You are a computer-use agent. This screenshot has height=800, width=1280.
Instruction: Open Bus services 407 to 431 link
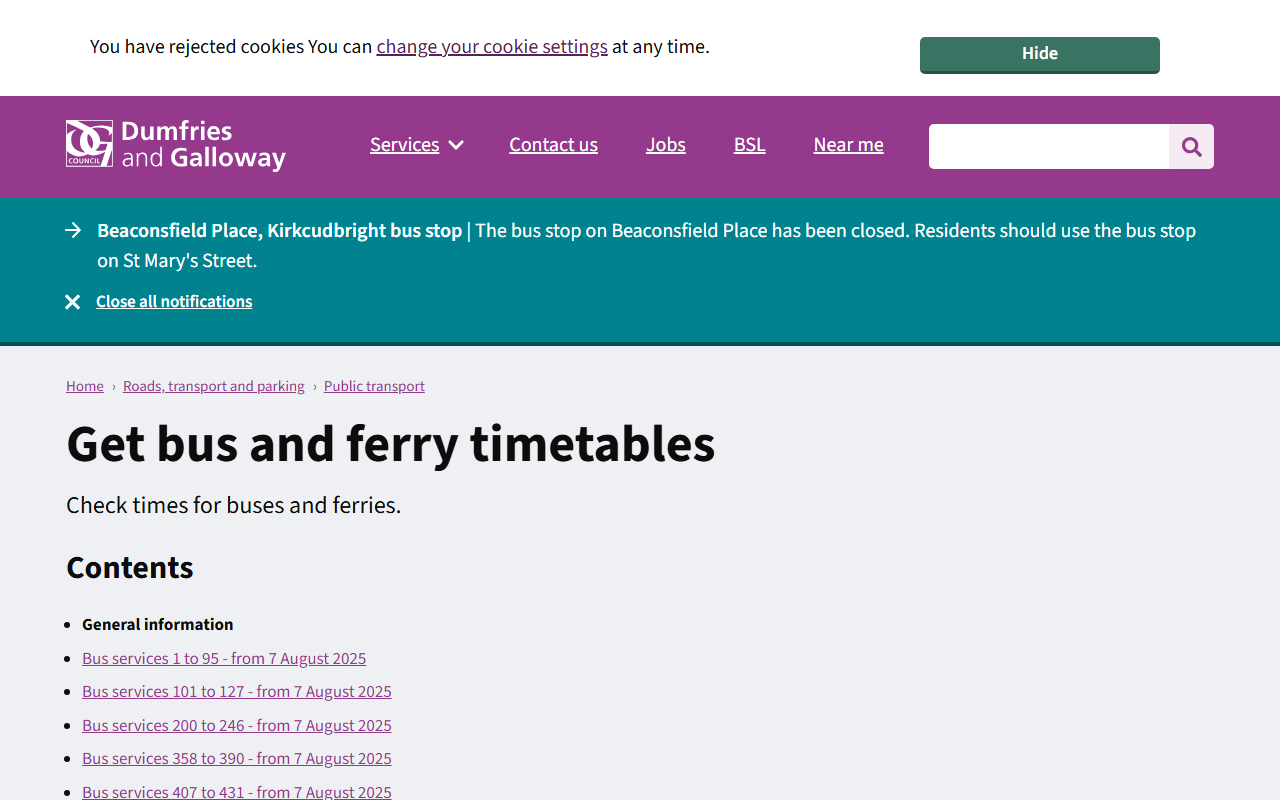tap(237, 791)
